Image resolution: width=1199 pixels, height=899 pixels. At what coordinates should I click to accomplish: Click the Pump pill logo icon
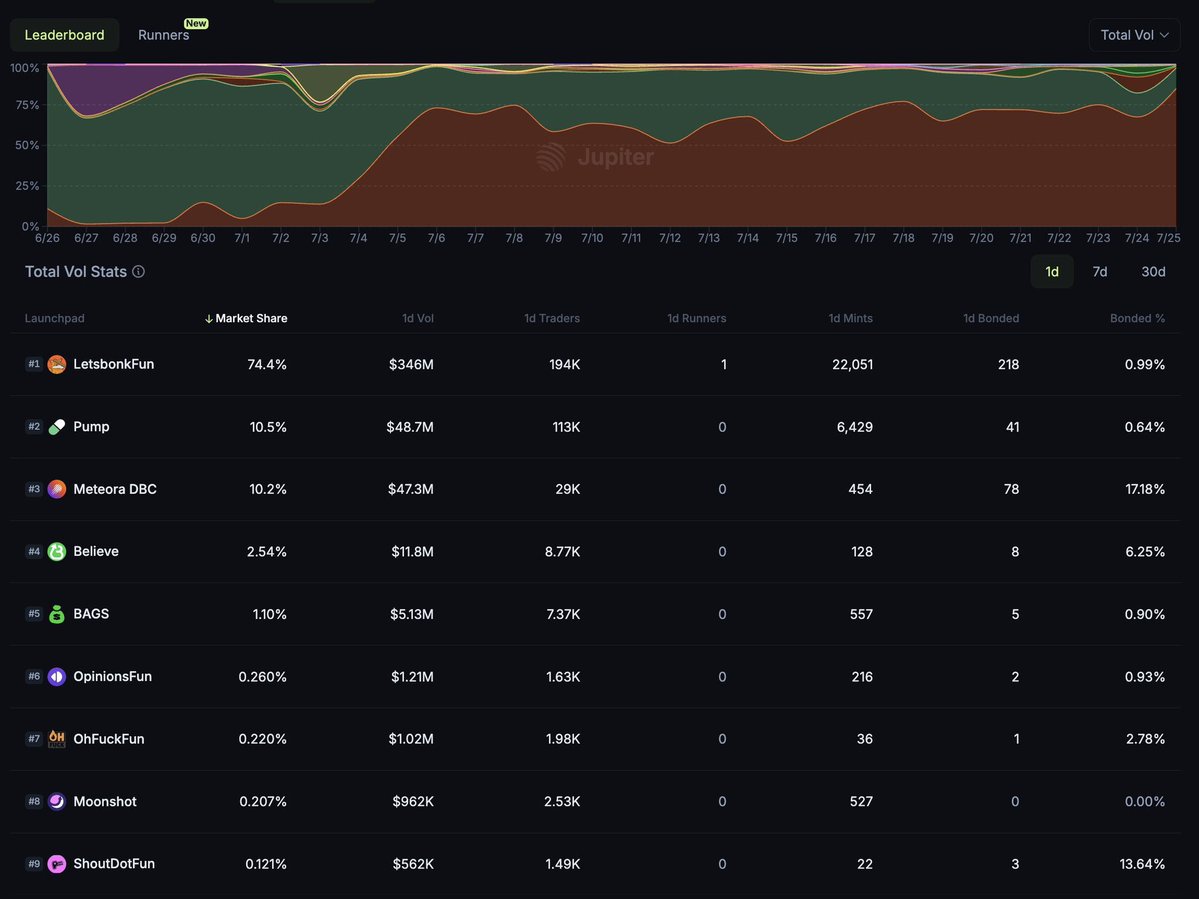click(57, 427)
